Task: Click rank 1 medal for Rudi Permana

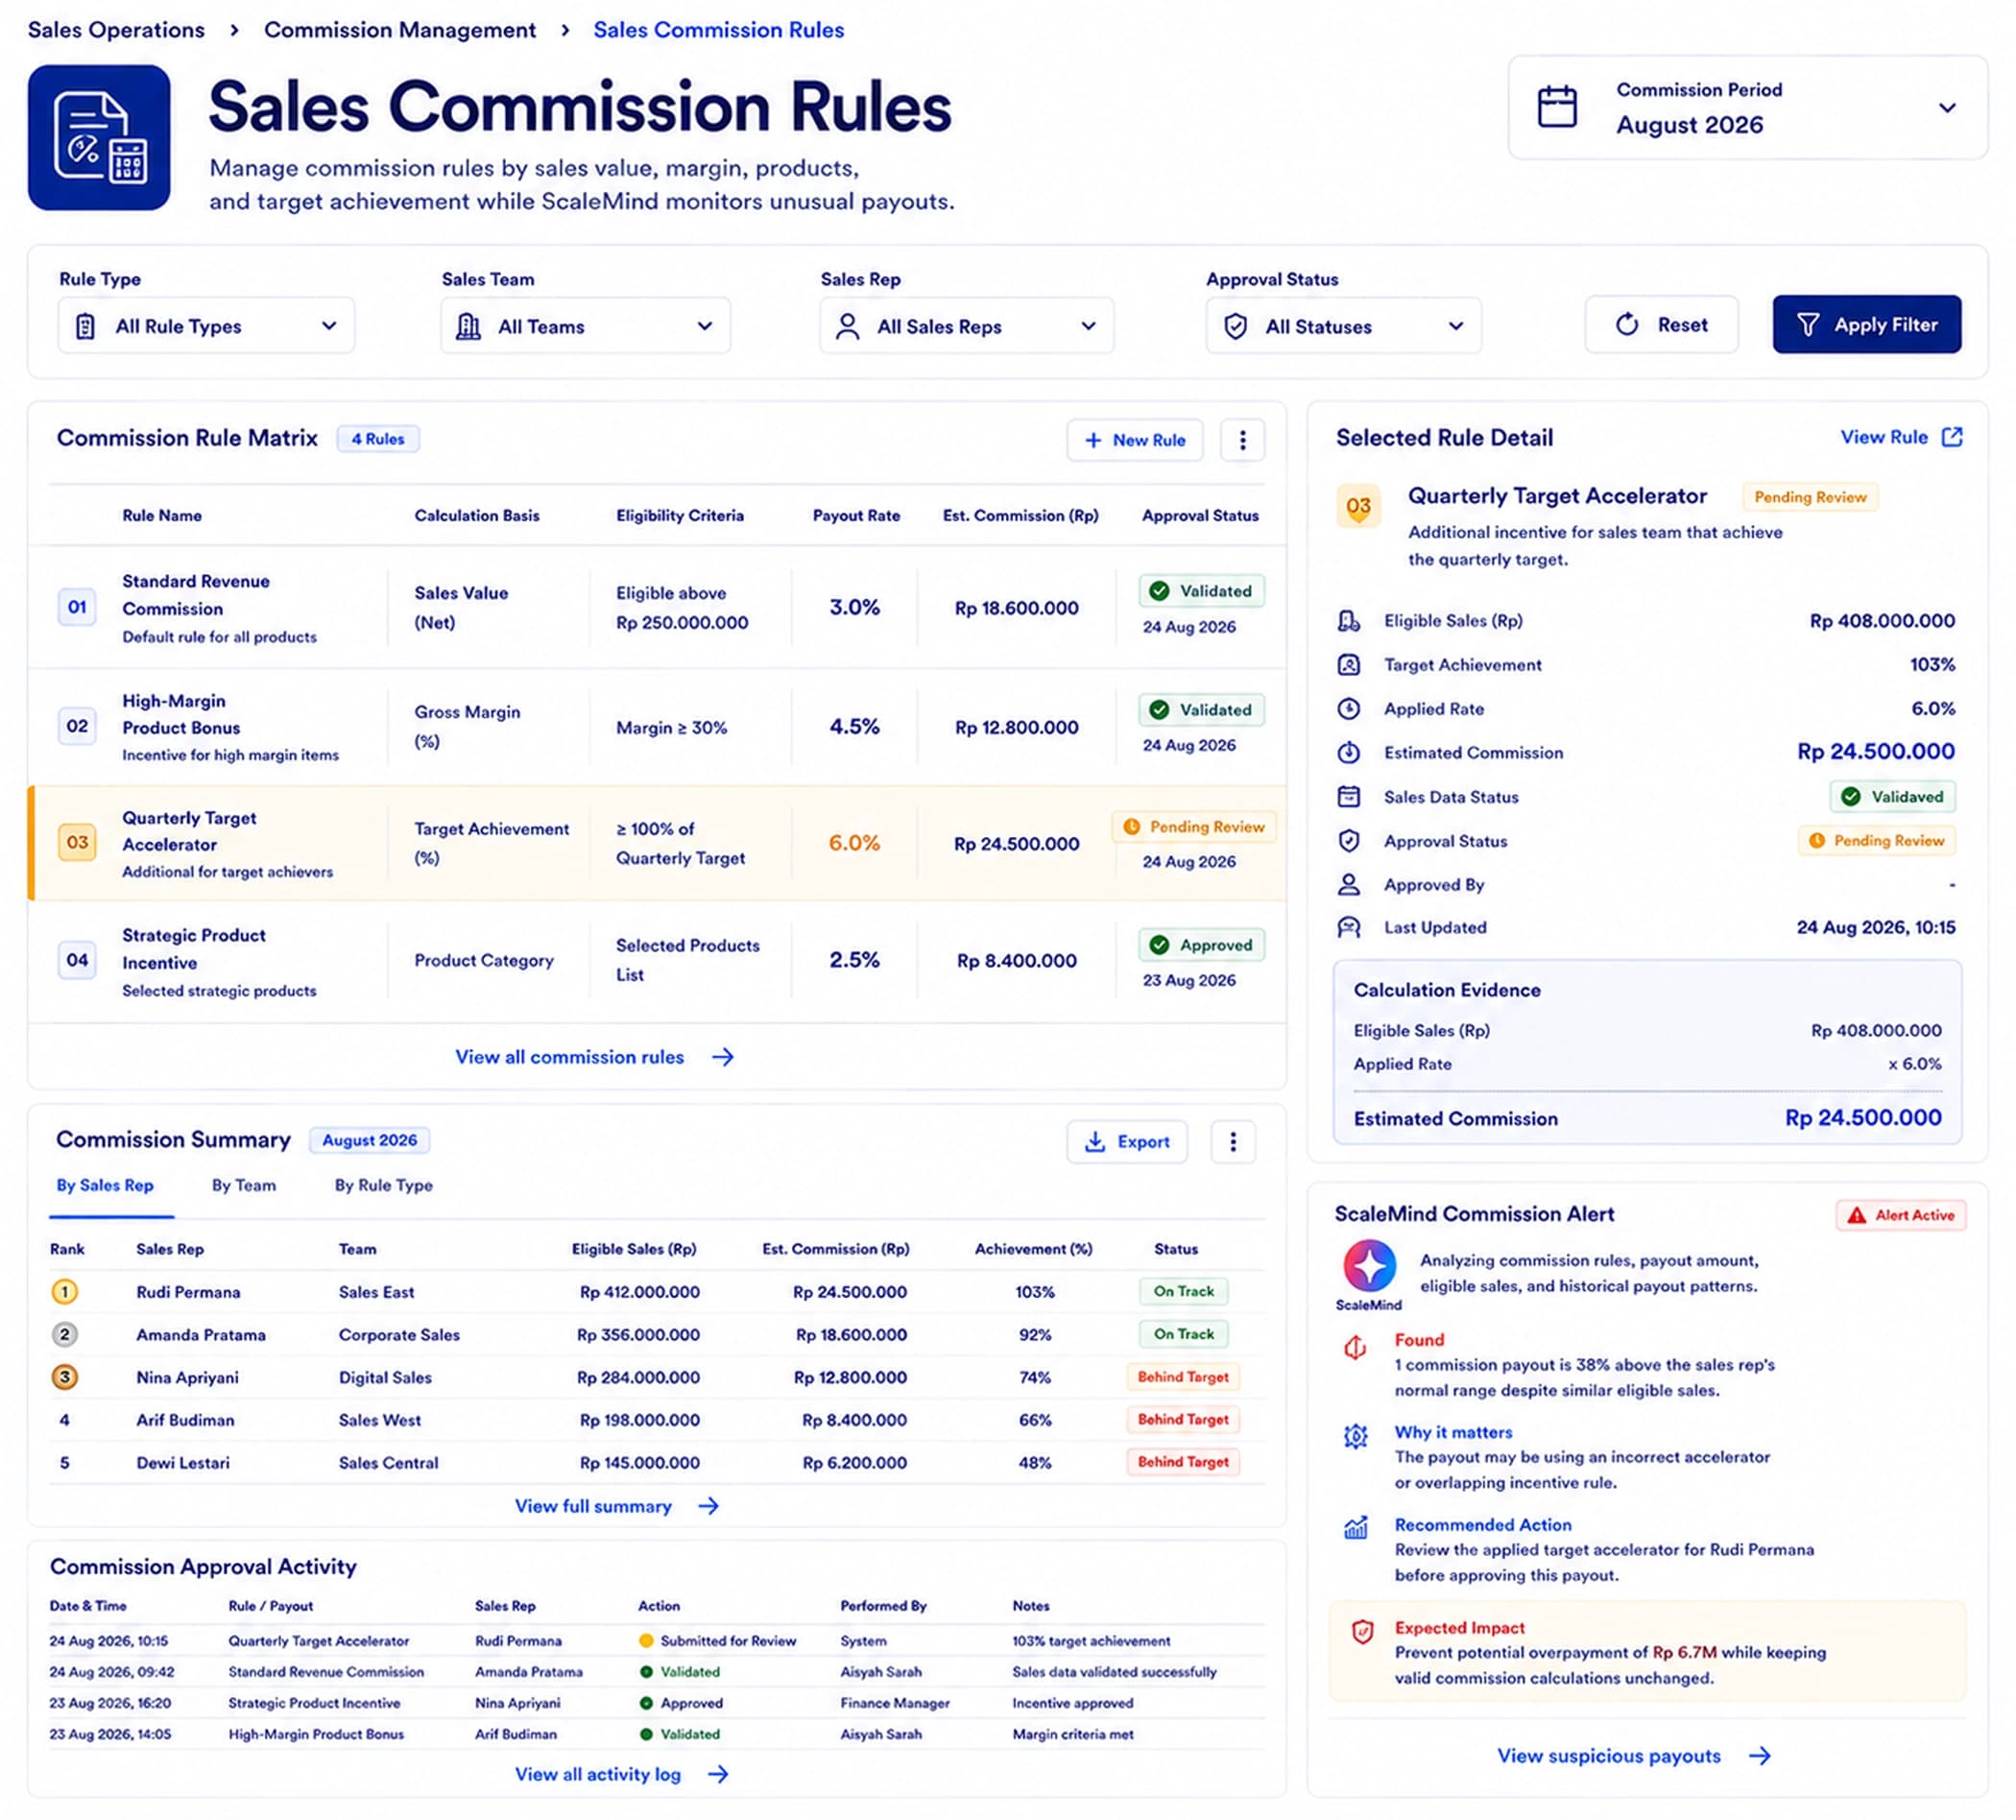Action: click(65, 1292)
